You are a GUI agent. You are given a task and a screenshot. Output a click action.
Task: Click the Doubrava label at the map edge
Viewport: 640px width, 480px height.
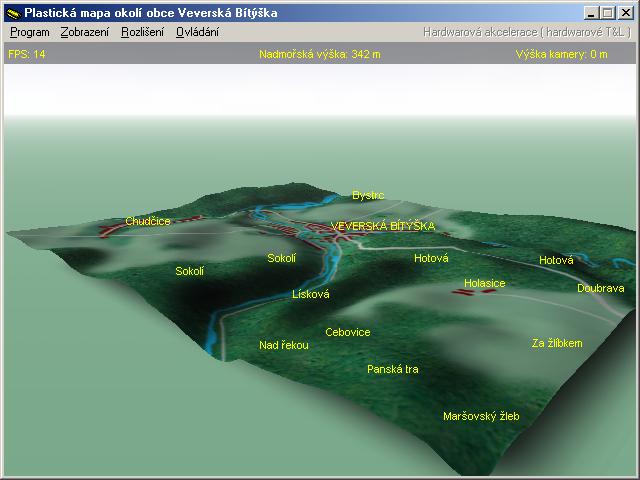tap(600, 288)
